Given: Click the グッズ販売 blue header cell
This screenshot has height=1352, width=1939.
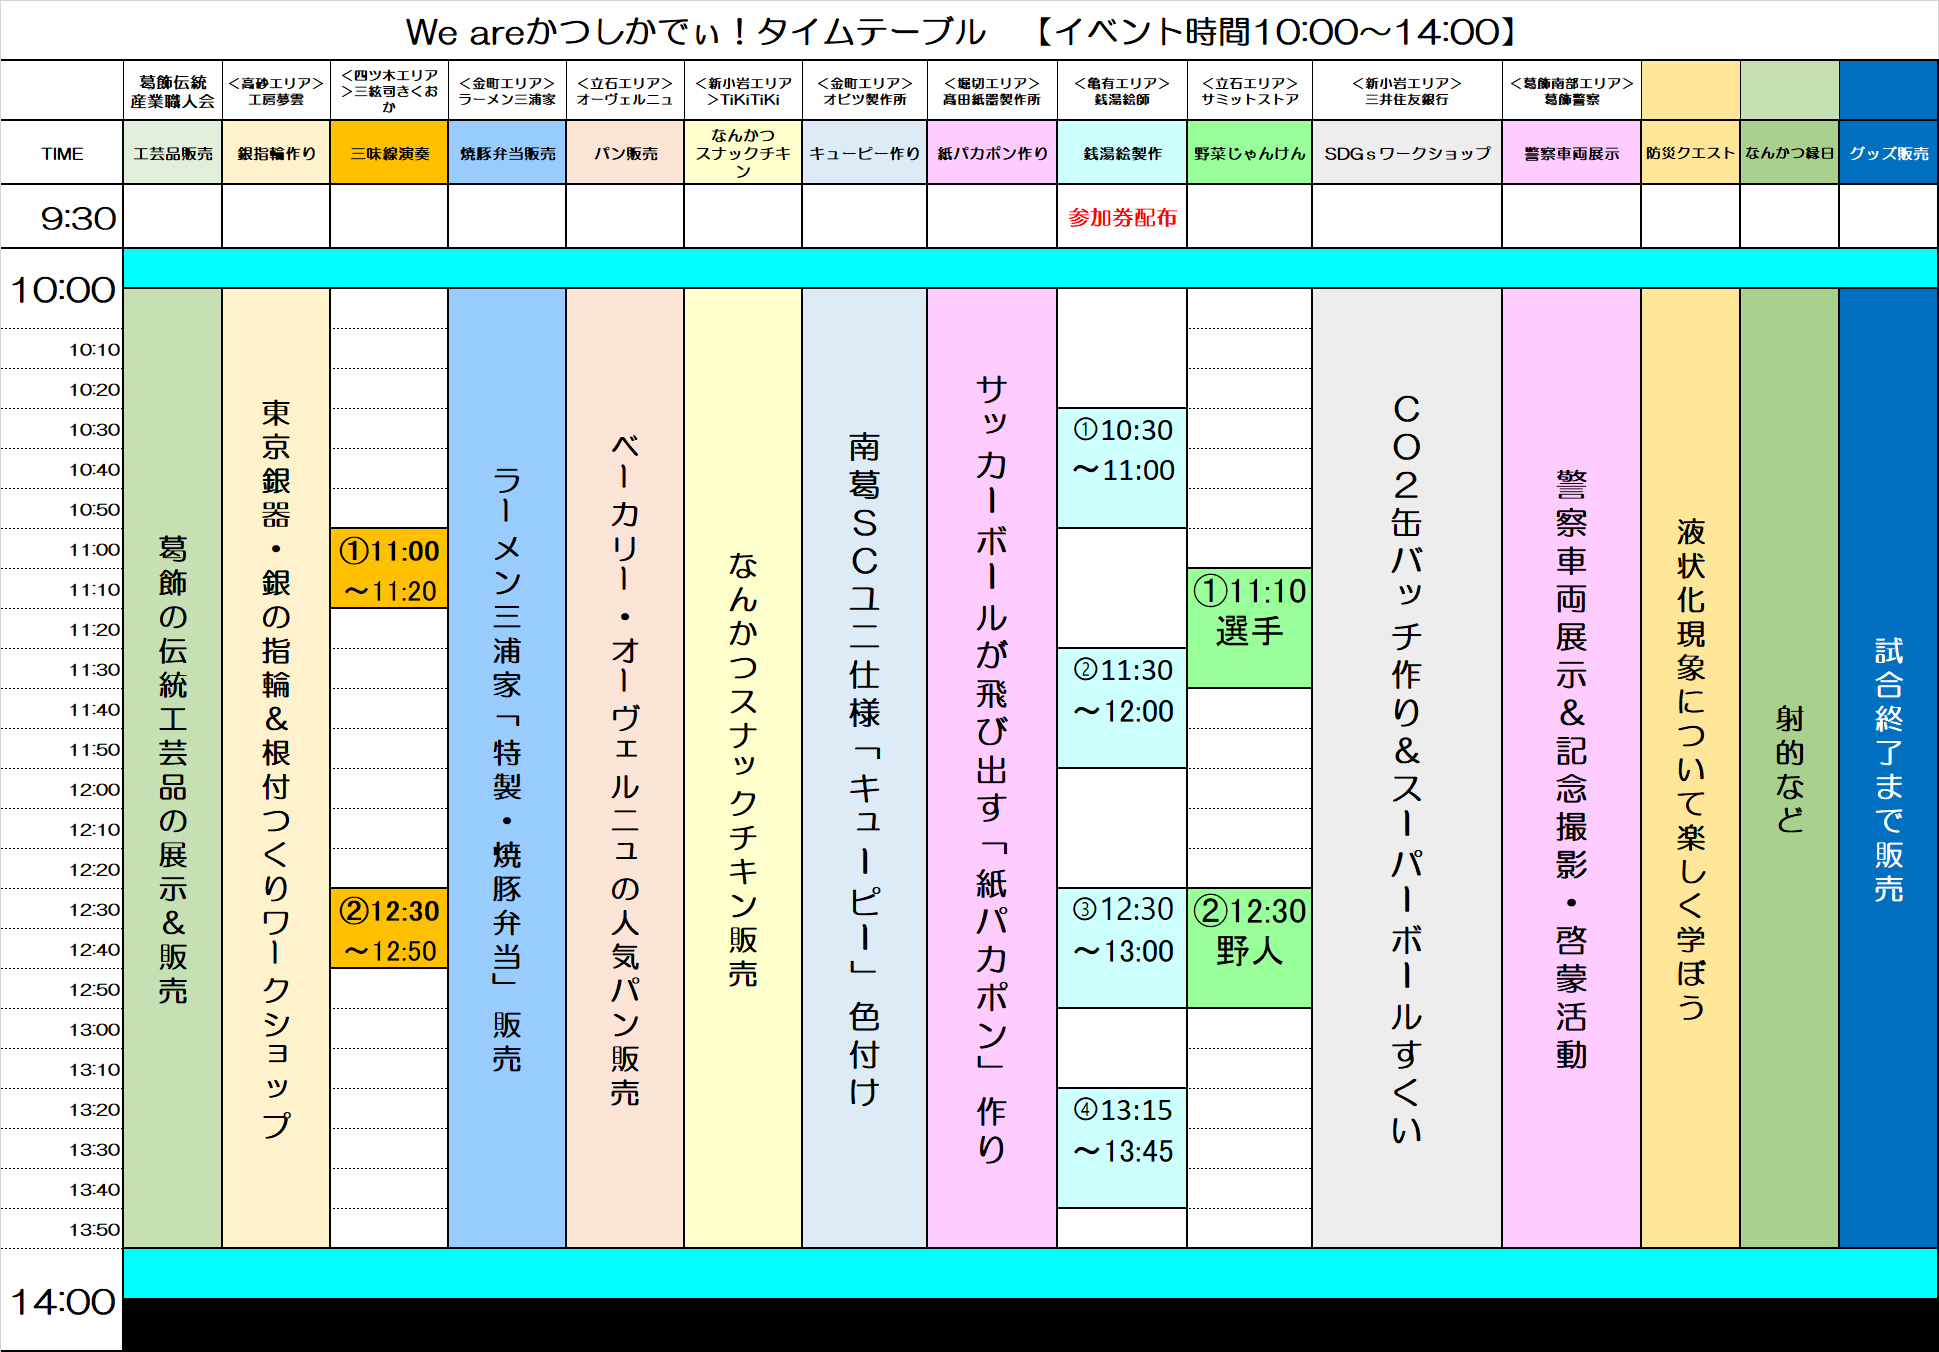Looking at the screenshot, I should click(x=1888, y=153).
